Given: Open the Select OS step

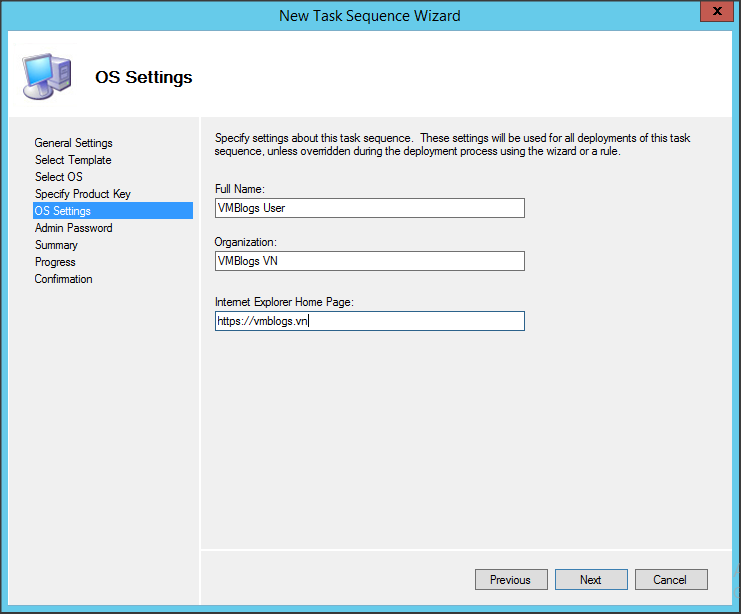Looking at the screenshot, I should point(58,177).
